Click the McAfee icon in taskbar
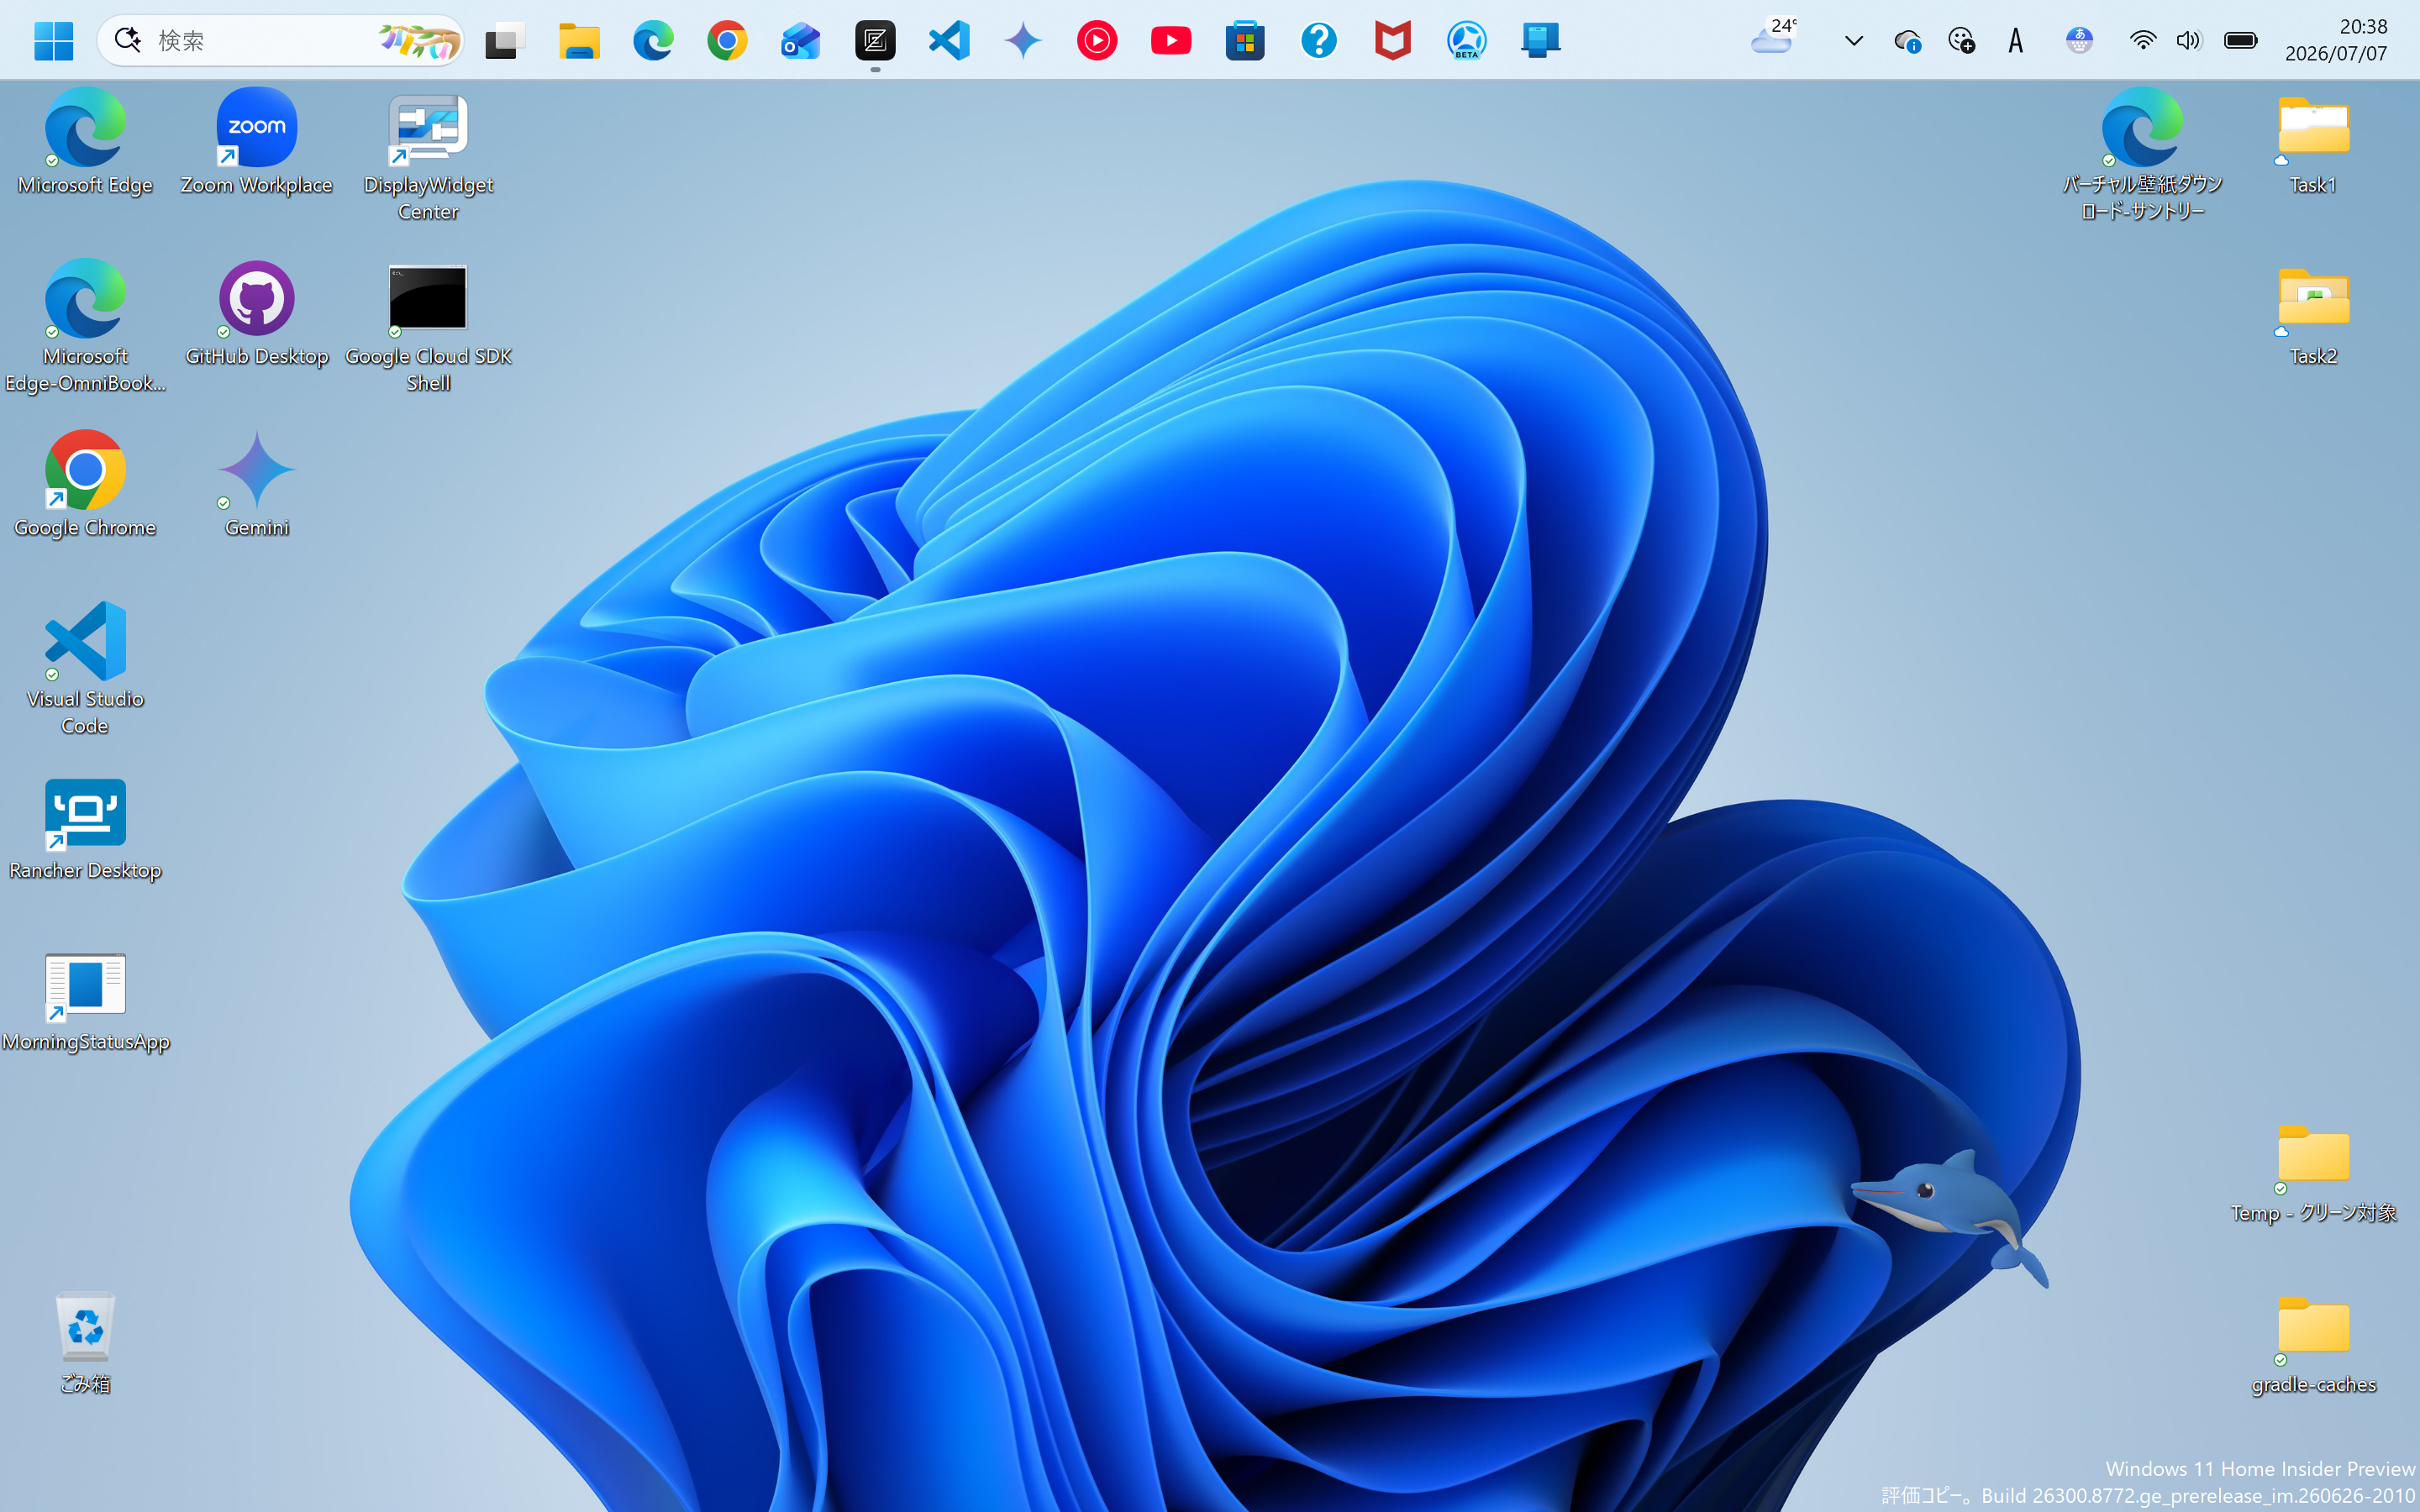This screenshot has width=2420, height=1512. pyautogui.click(x=1392, y=40)
